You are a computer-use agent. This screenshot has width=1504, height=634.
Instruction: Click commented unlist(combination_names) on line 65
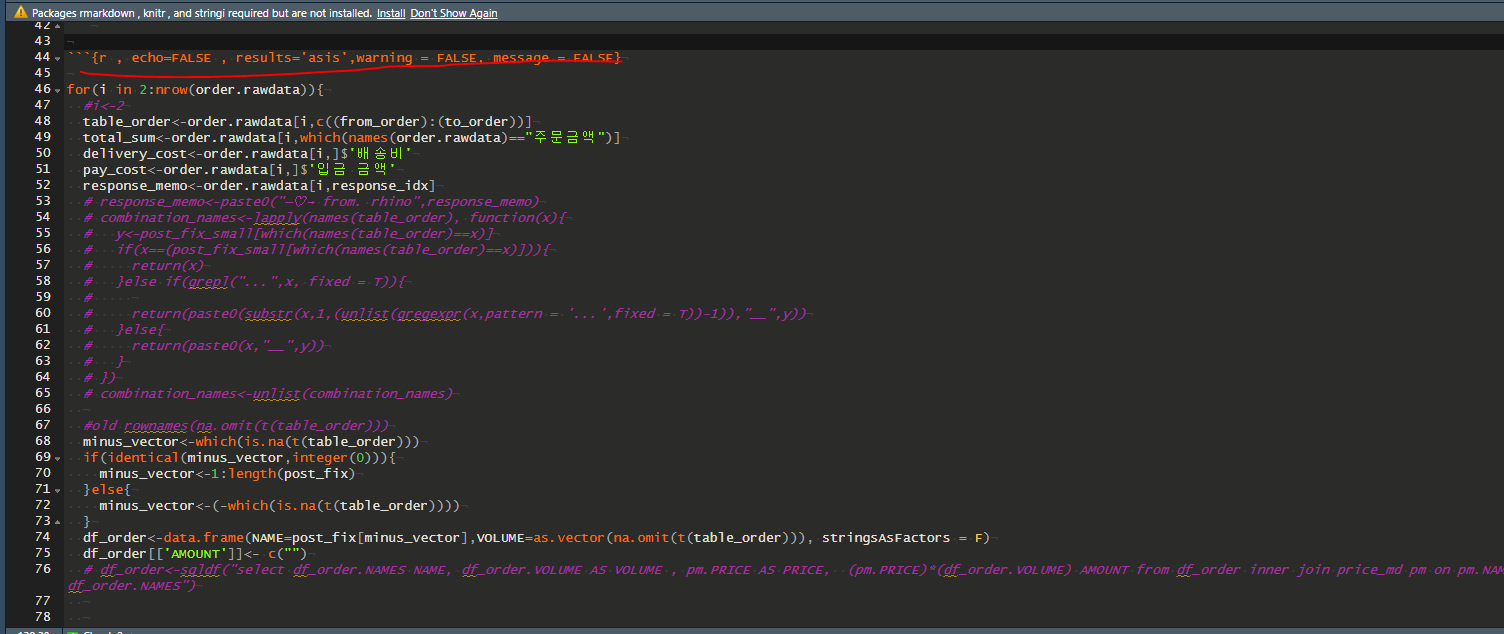tap(352, 394)
